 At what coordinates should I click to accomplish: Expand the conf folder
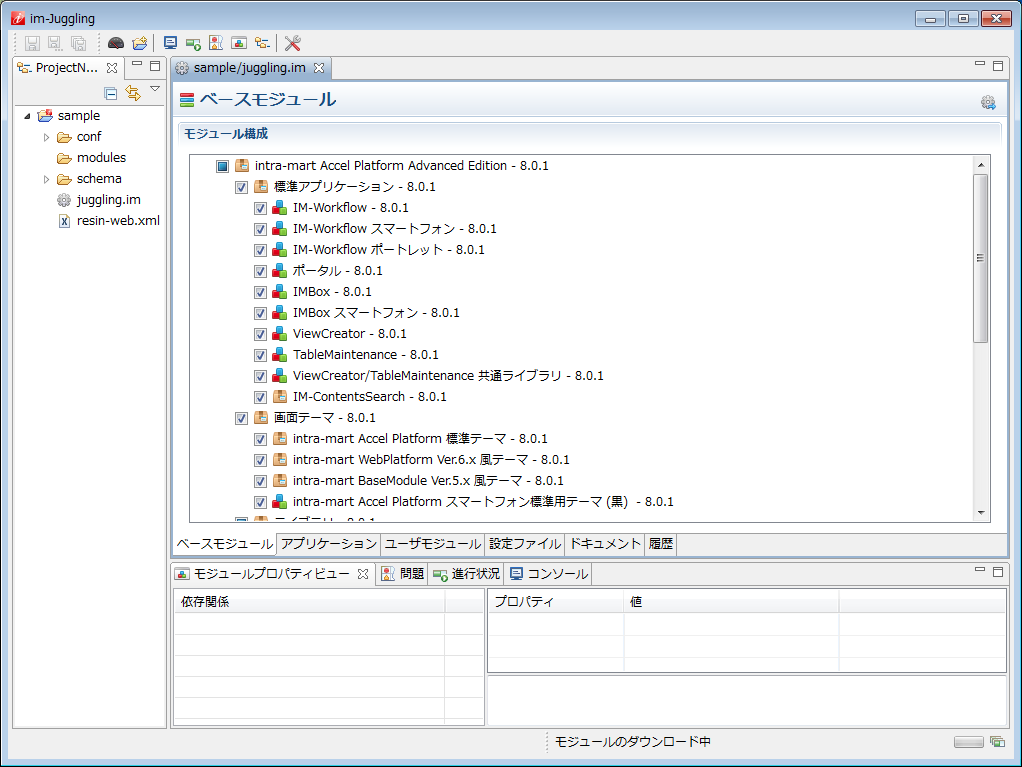pyautogui.click(x=46, y=137)
